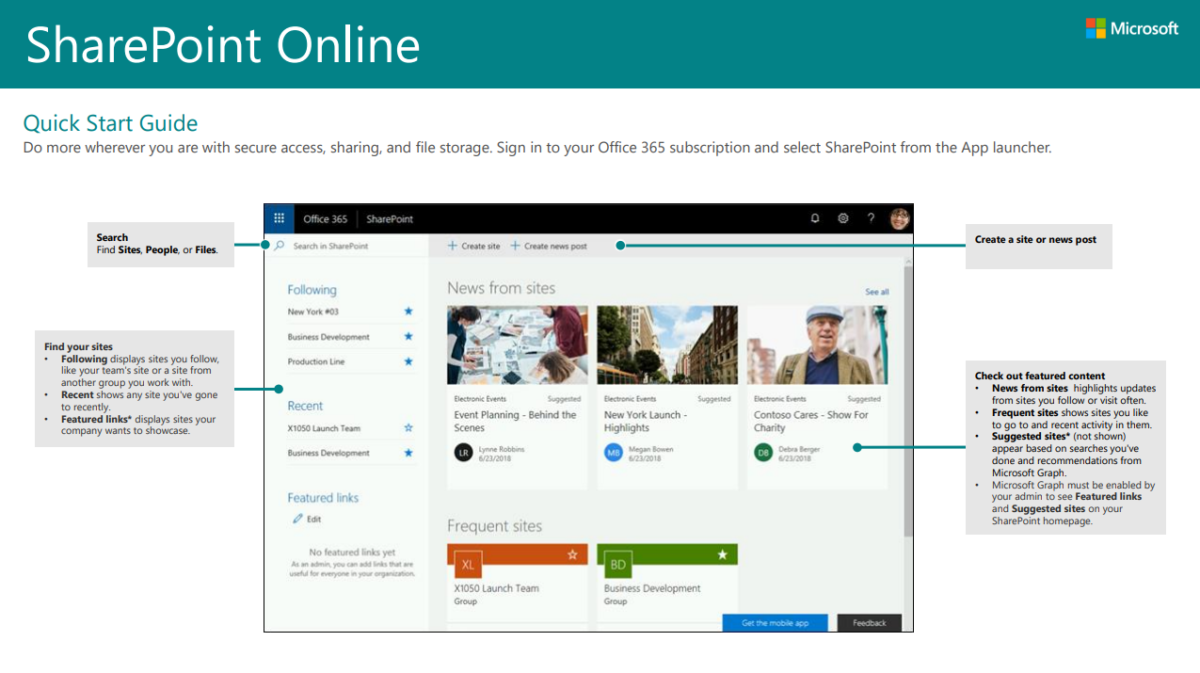This screenshot has height=673, width=1200.
Task: Select SharePoint in the top bar
Action: [389, 218]
